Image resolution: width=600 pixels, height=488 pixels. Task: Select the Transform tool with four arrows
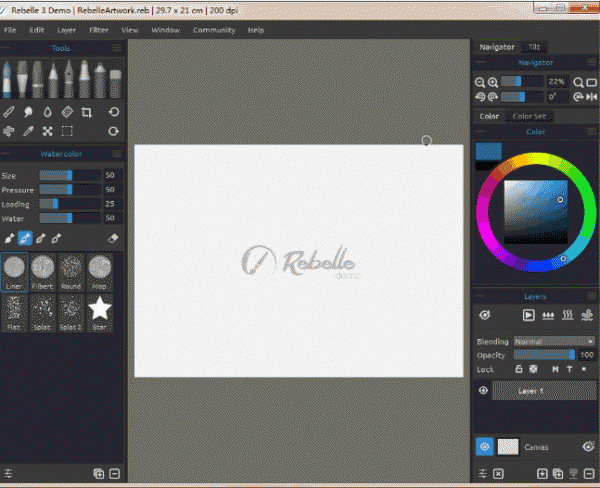(x=49, y=131)
